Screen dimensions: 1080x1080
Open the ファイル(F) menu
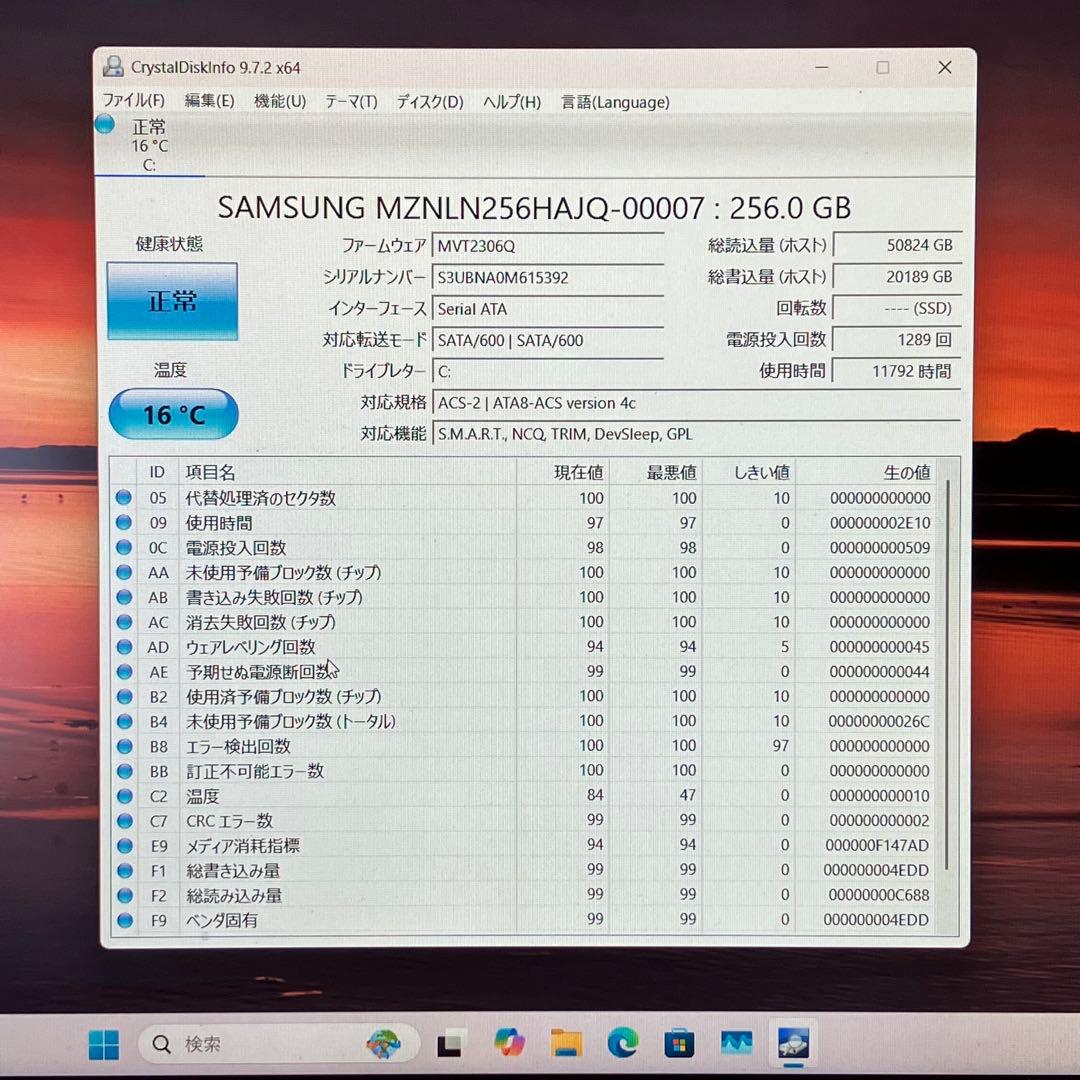point(134,102)
